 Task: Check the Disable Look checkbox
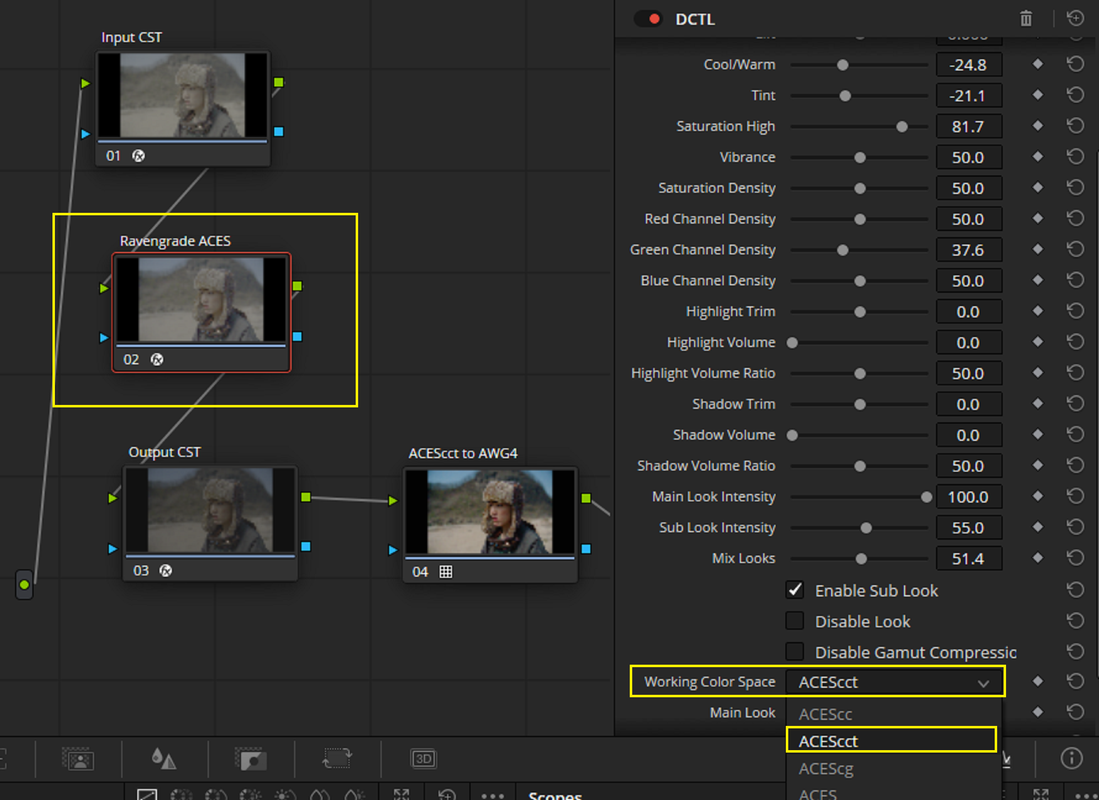(x=795, y=621)
